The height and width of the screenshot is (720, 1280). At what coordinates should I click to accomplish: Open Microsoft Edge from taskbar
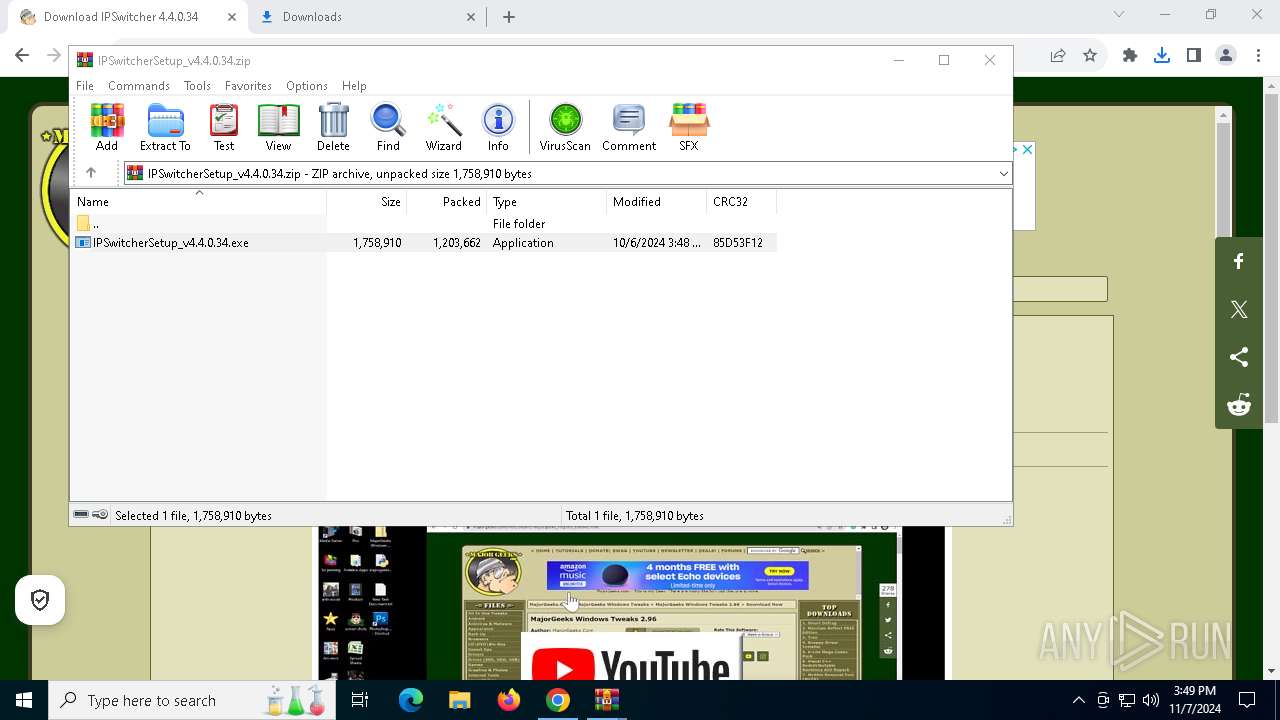tap(411, 700)
